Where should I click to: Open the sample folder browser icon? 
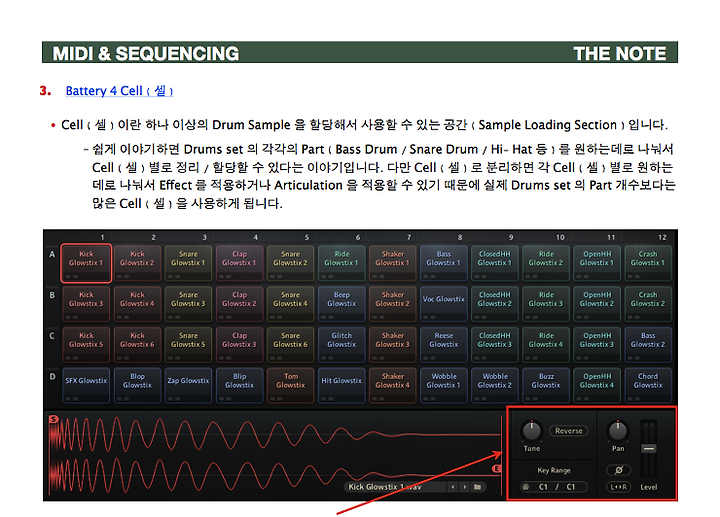click(478, 487)
